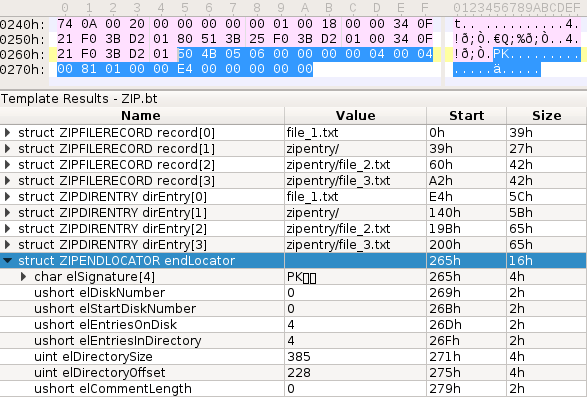Select the ushort elDiskNumber row

click(x=293, y=293)
